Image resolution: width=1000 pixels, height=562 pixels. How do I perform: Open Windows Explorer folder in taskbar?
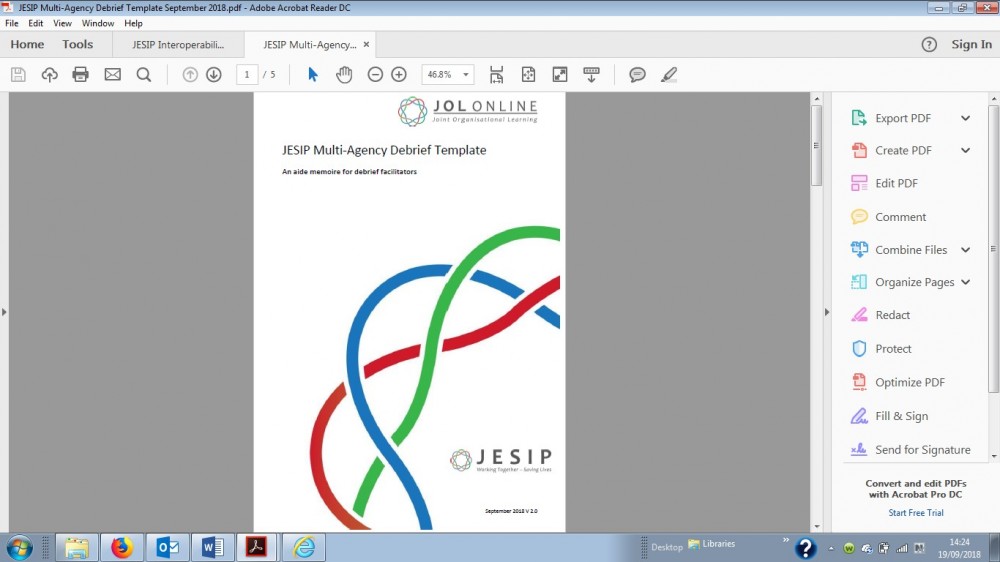click(x=77, y=547)
